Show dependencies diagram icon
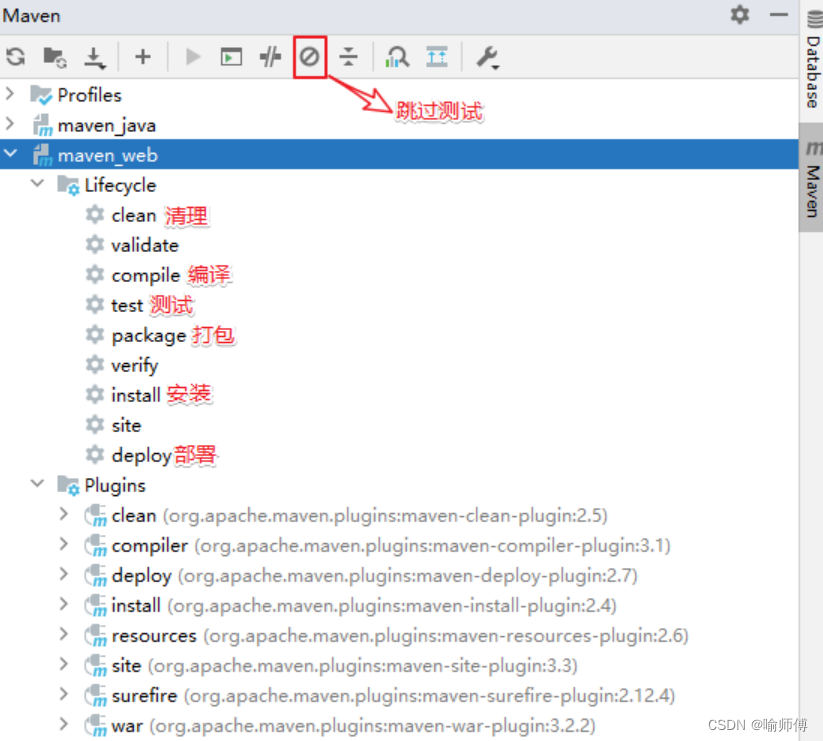The height and width of the screenshot is (741, 823). coord(397,57)
